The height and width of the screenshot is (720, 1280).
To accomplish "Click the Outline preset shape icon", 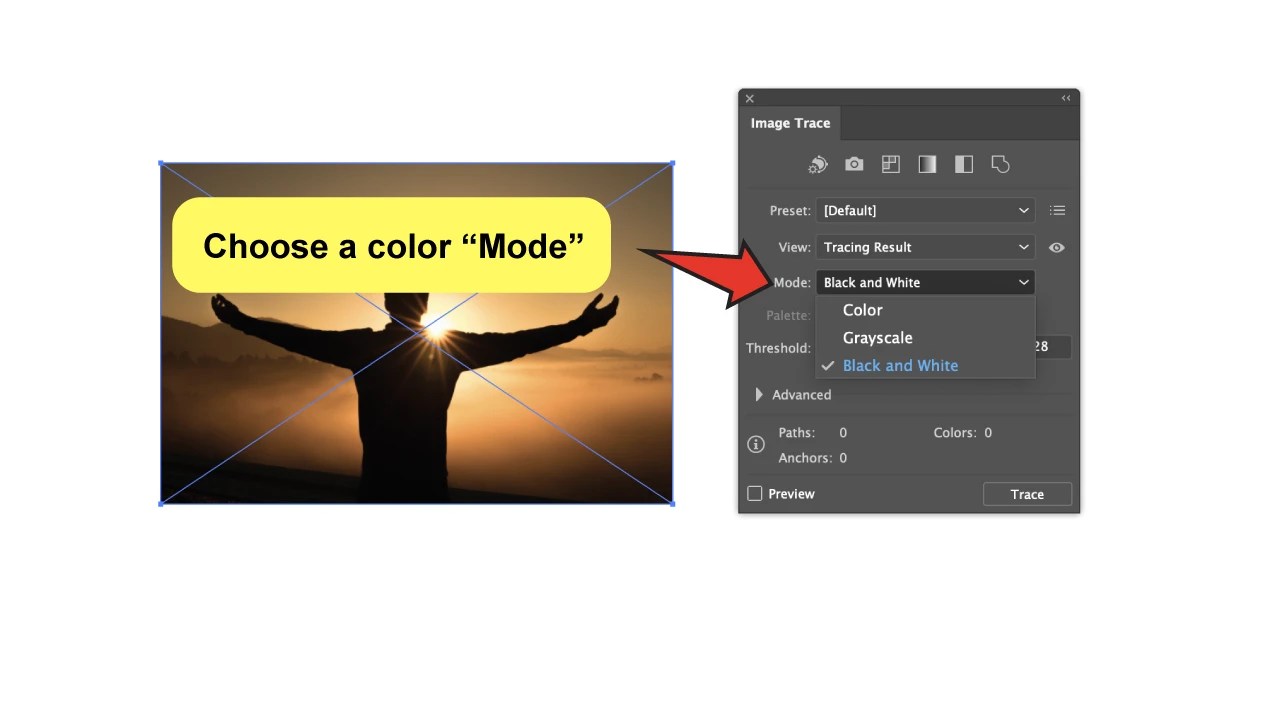I will tap(1000, 164).
